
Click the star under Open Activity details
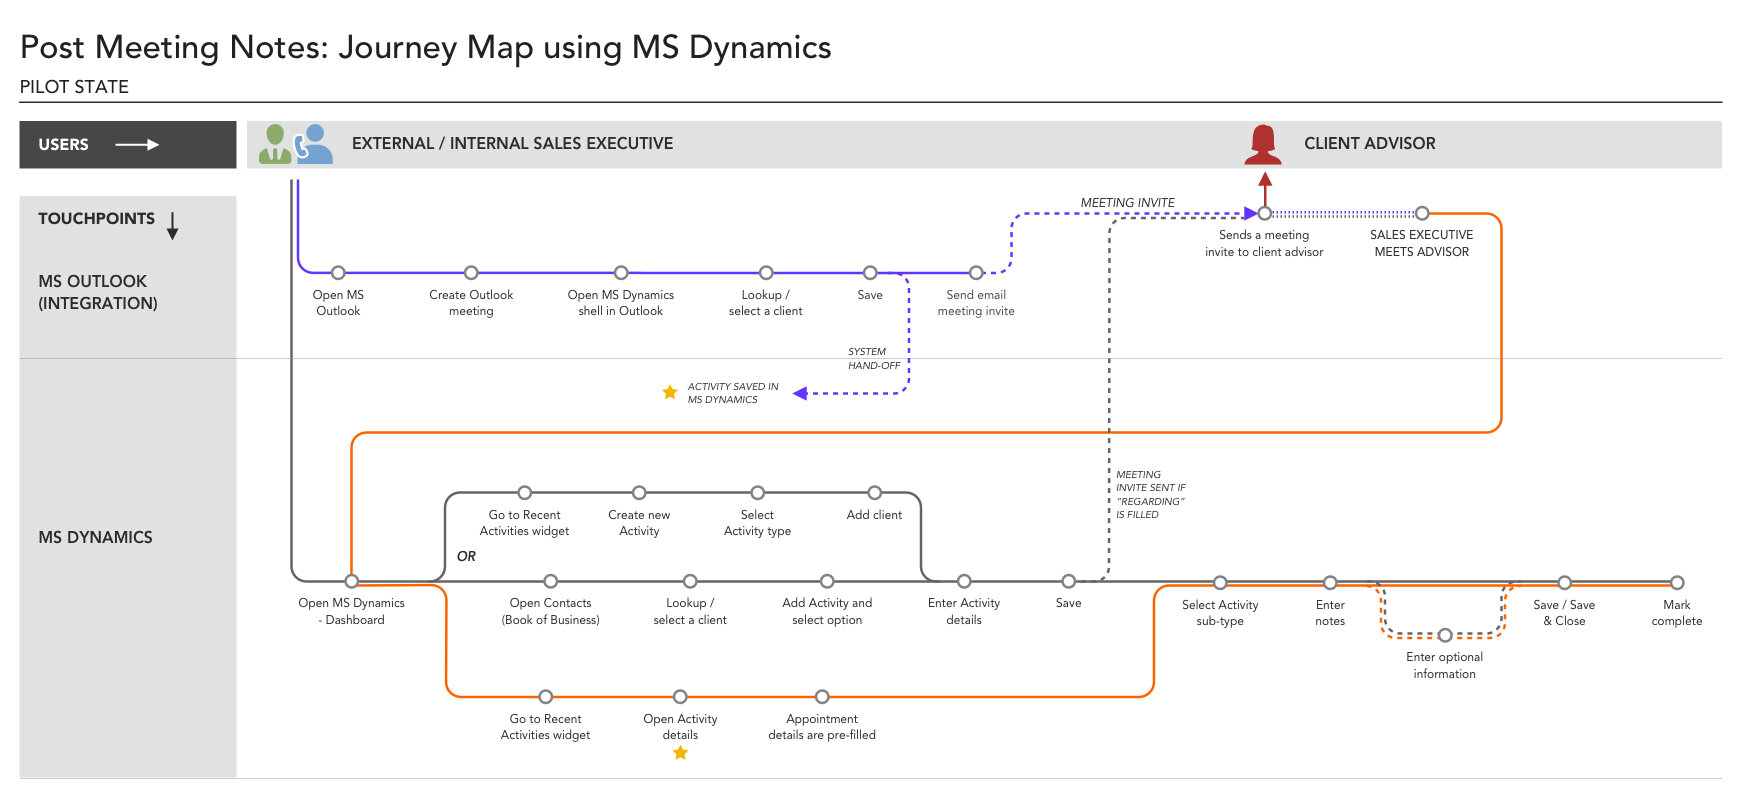680,753
